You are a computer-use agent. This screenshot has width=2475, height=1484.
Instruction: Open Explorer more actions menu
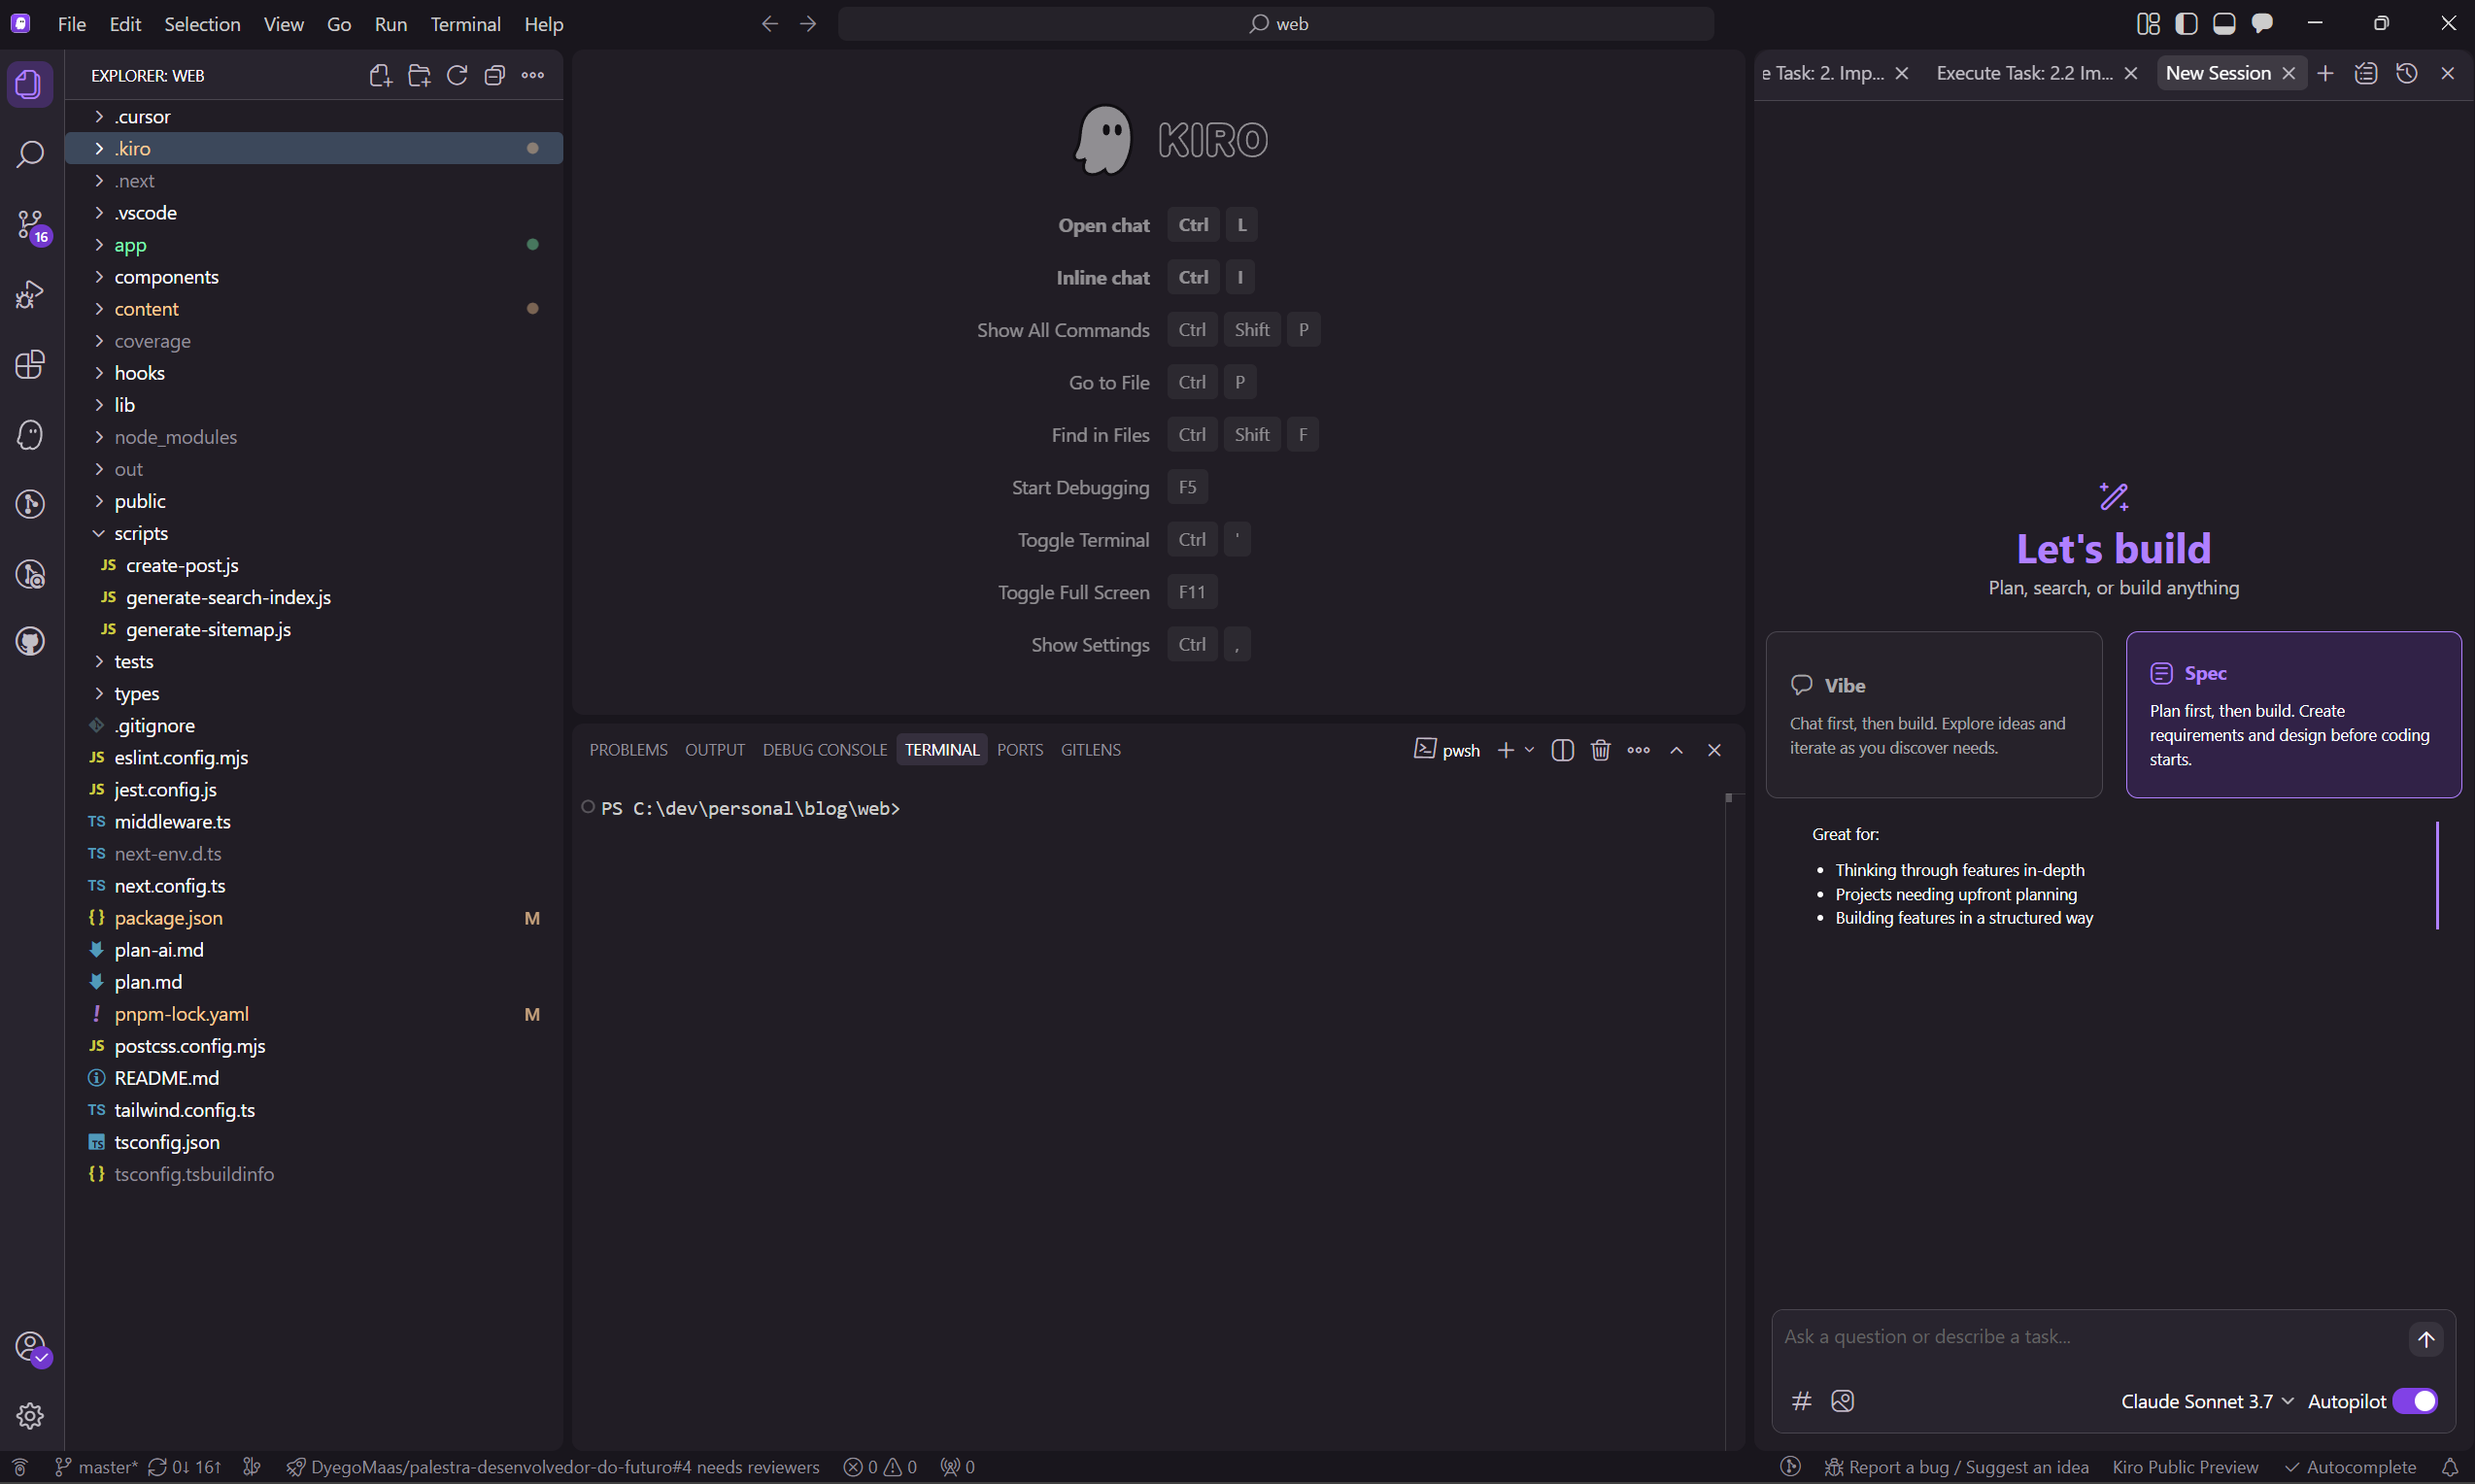pos(533,75)
